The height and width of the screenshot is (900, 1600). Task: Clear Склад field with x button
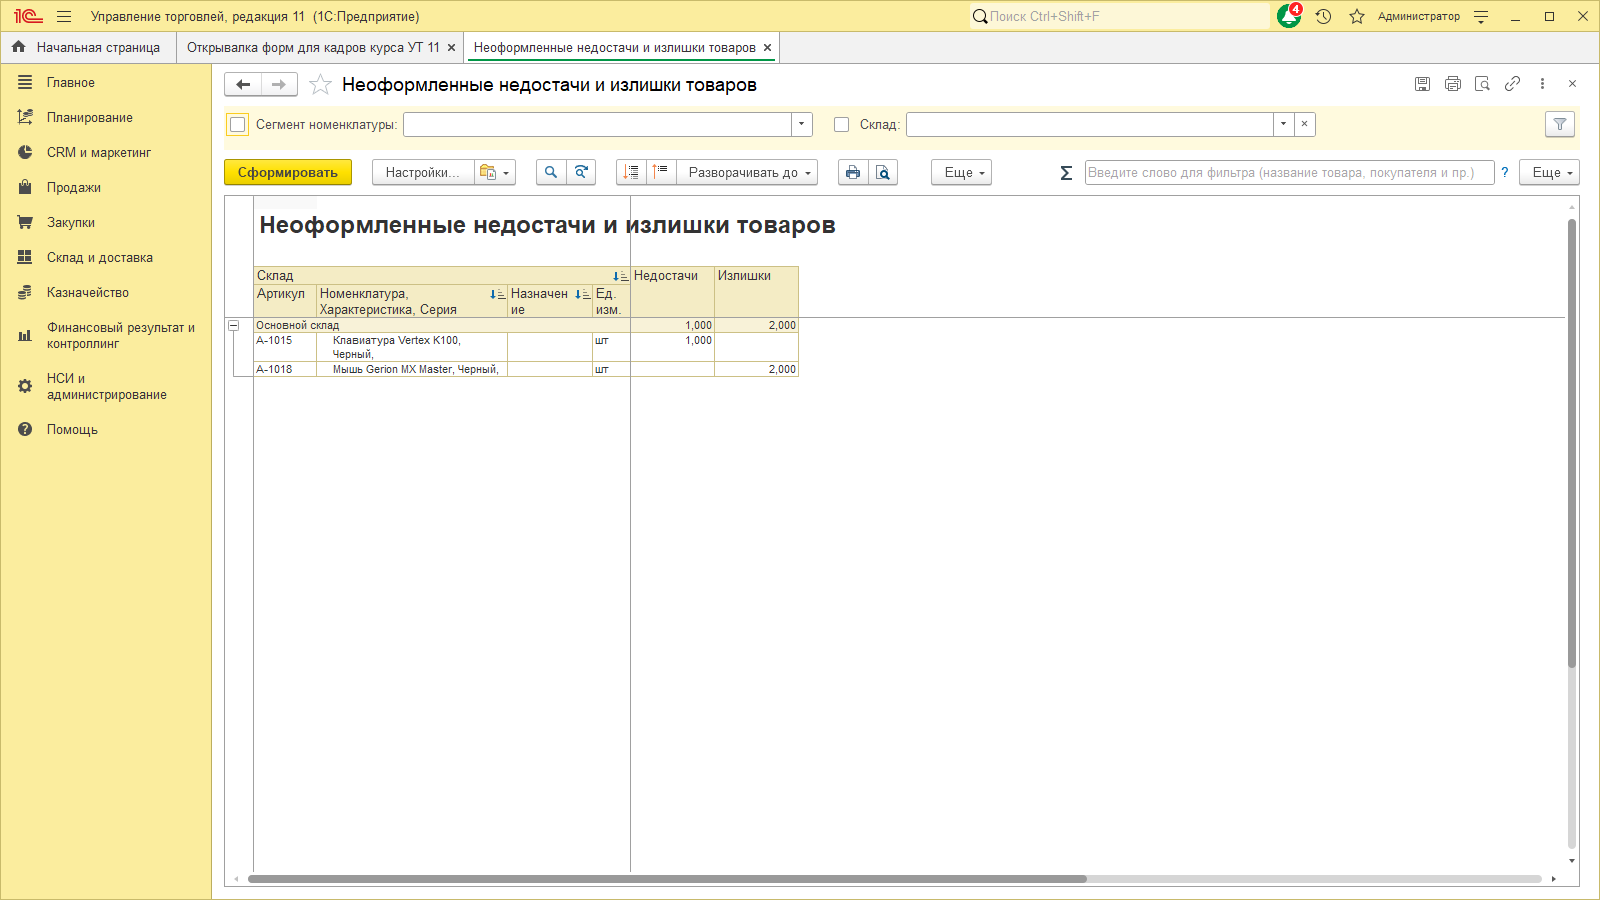click(x=1304, y=124)
